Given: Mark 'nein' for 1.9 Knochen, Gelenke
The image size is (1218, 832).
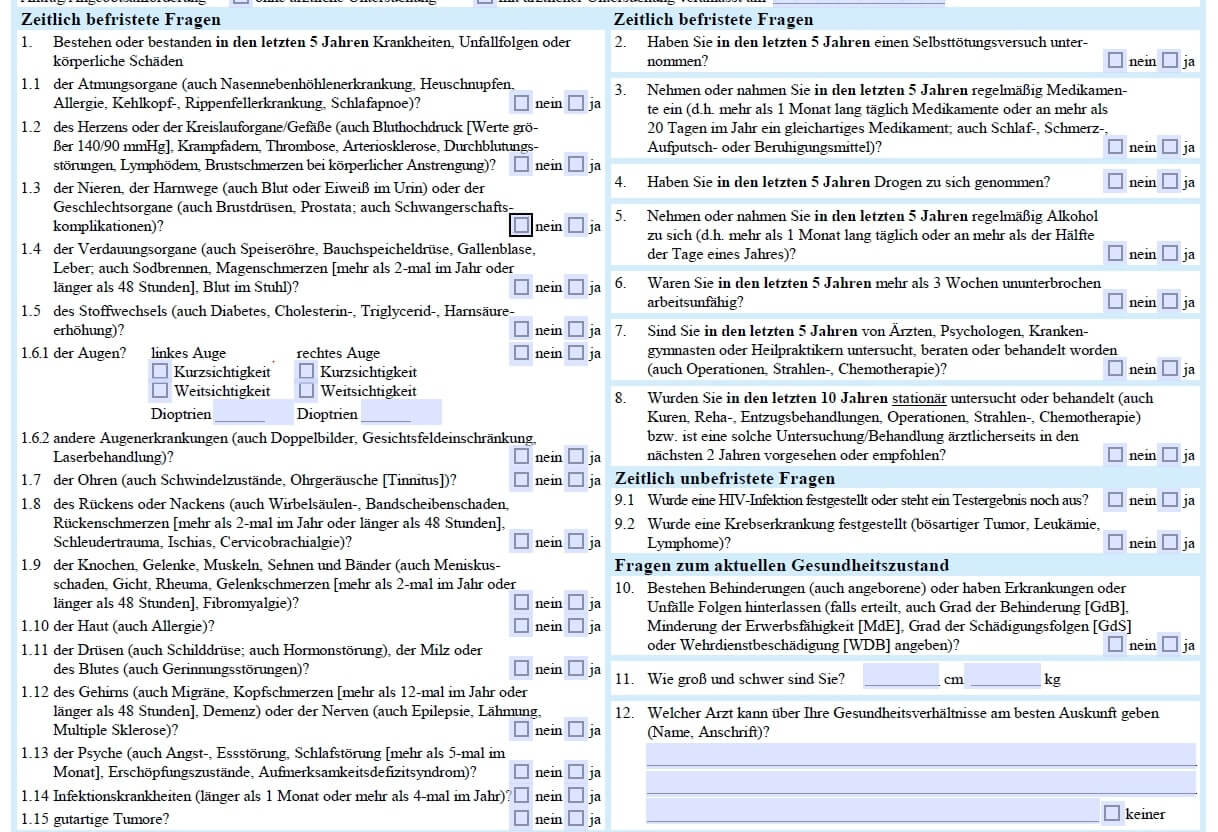Looking at the screenshot, I should click(x=522, y=602).
